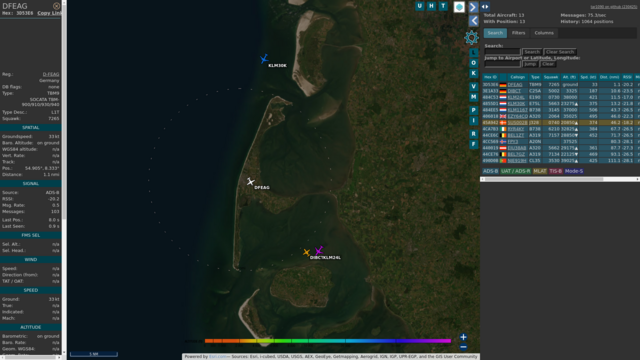Toggle the M map button
640x360 pixels.
tap(473, 97)
